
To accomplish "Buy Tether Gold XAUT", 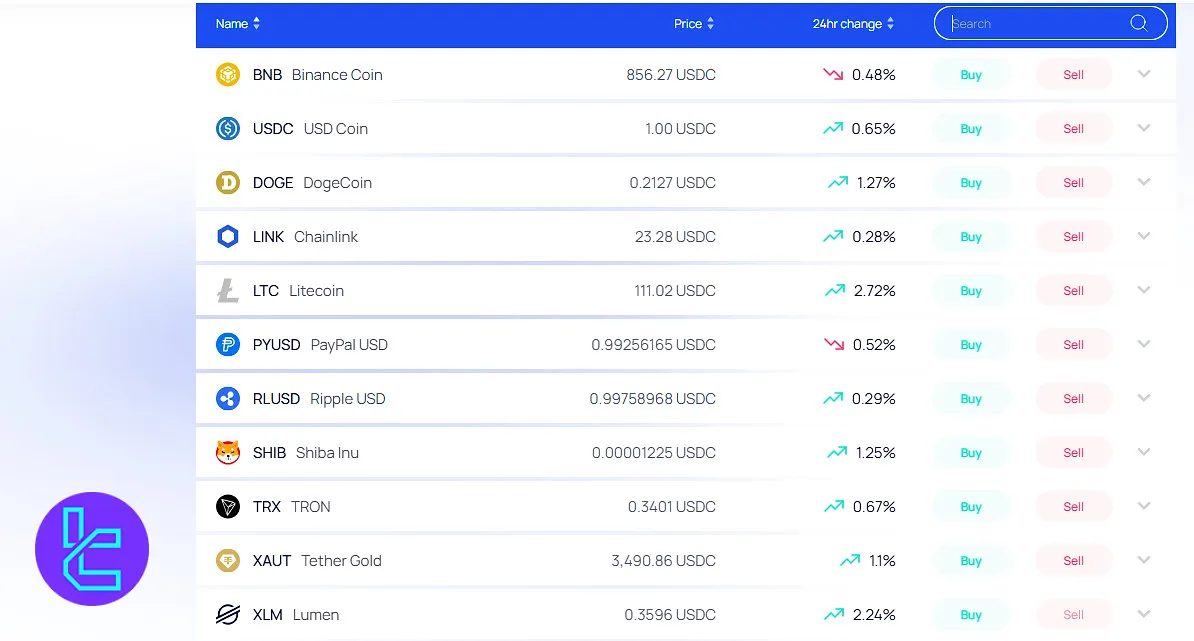I will (971, 561).
